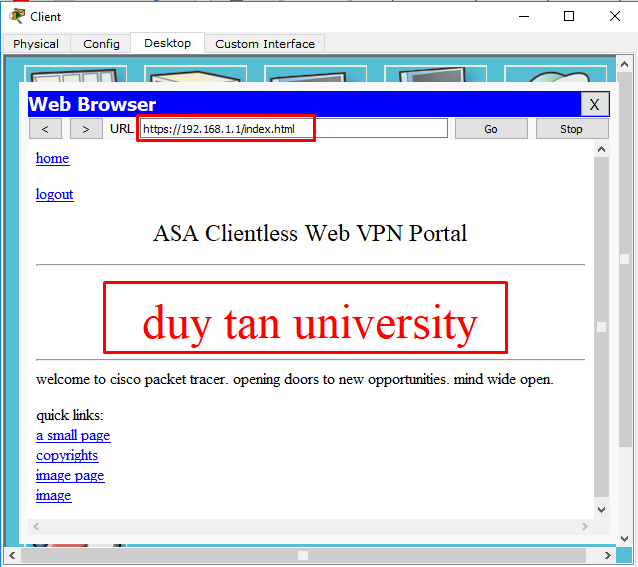This screenshot has height=567, width=638.
Task: Switch to the Physical tab
Action: 36,44
